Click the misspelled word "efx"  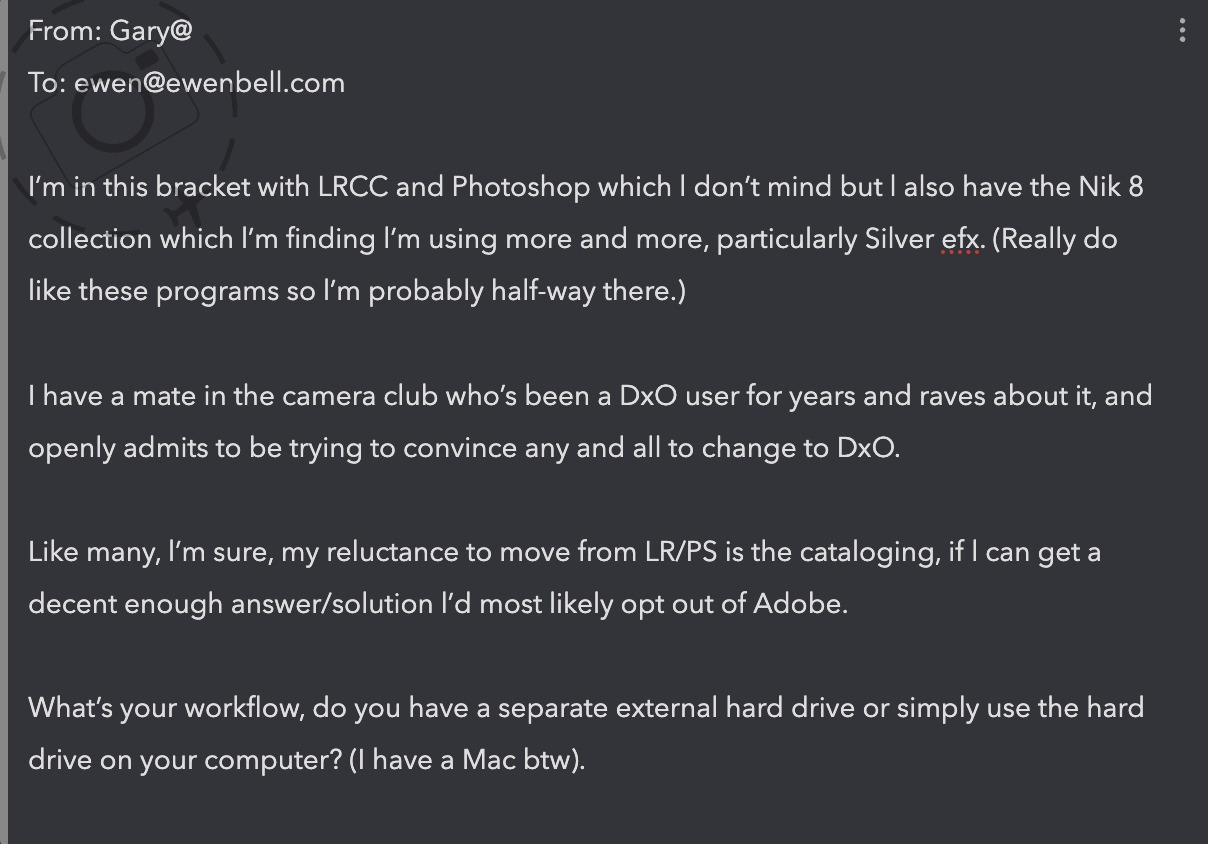coord(962,240)
